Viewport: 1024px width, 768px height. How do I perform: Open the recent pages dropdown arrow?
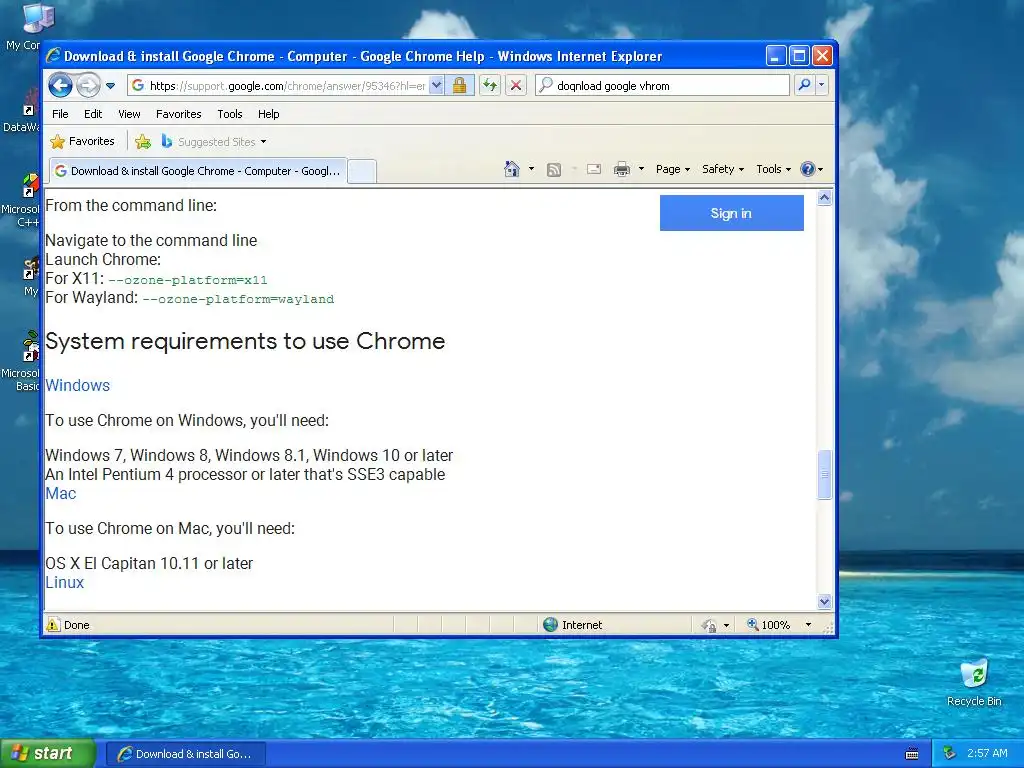pyautogui.click(x=110, y=86)
